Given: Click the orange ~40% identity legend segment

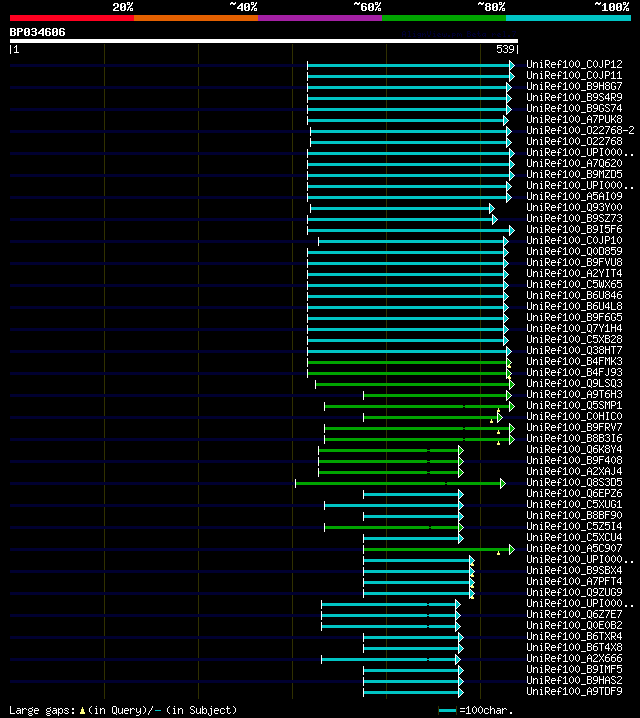Looking at the screenshot, I should coord(196,18).
